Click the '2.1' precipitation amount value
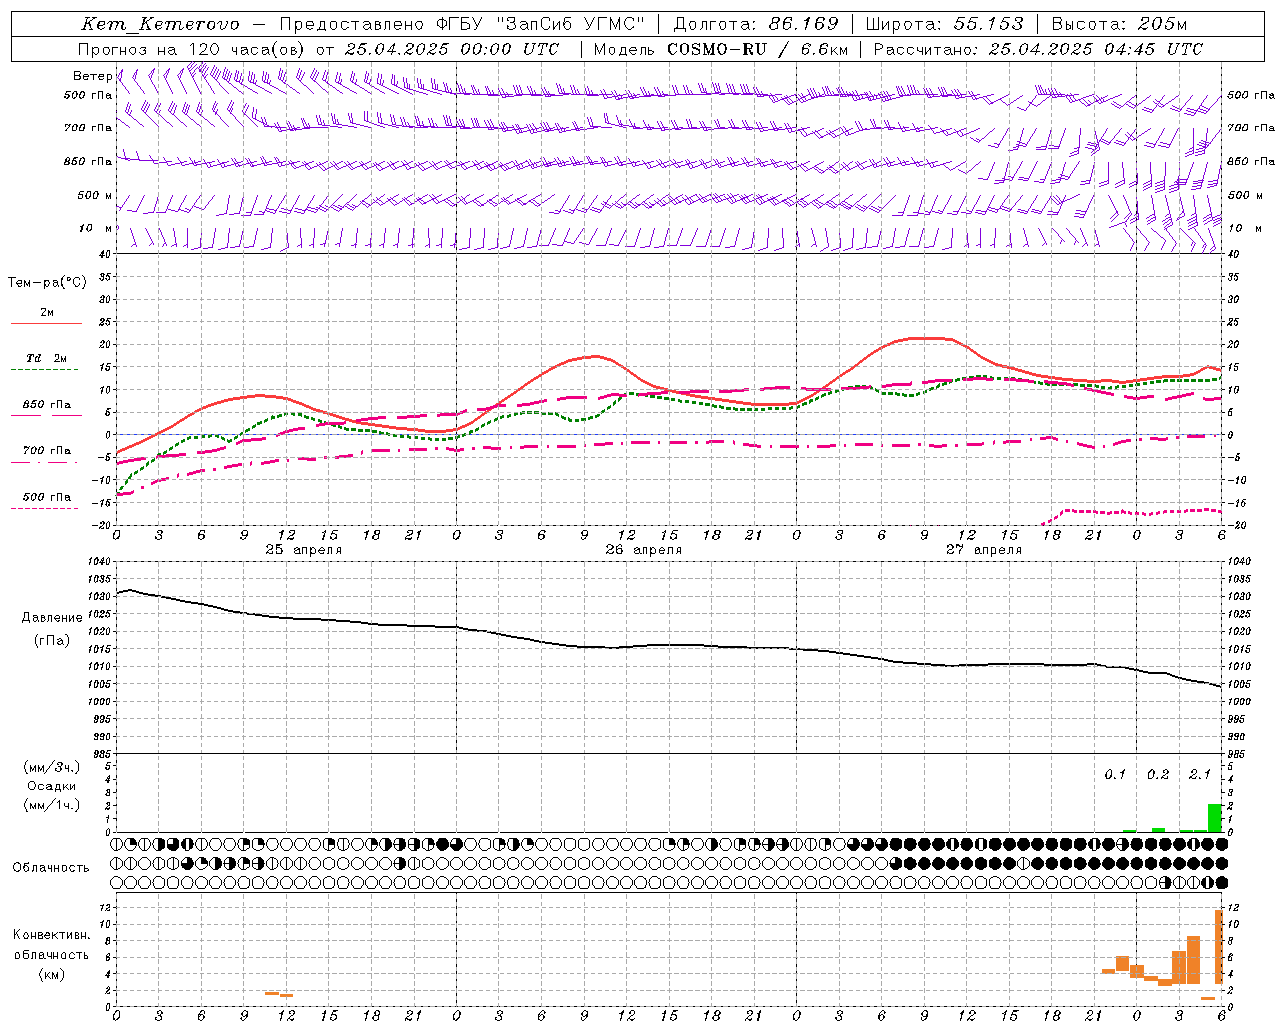Image resolution: width=1280 pixels, height=1024 pixels. point(1200,775)
